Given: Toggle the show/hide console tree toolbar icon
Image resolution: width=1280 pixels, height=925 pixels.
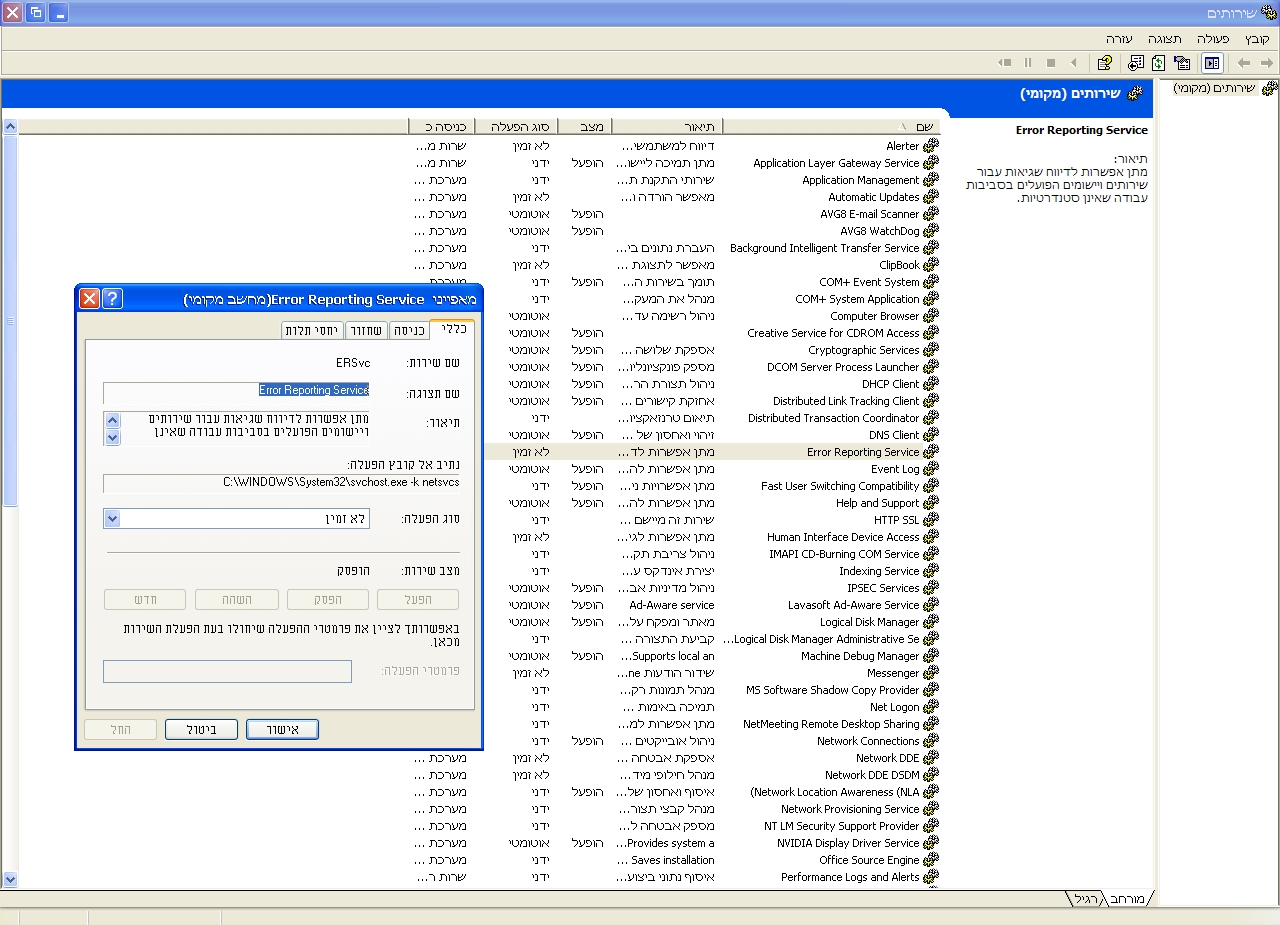Looking at the screenshot, I should pyautogui.click(x=1212, y=63).
